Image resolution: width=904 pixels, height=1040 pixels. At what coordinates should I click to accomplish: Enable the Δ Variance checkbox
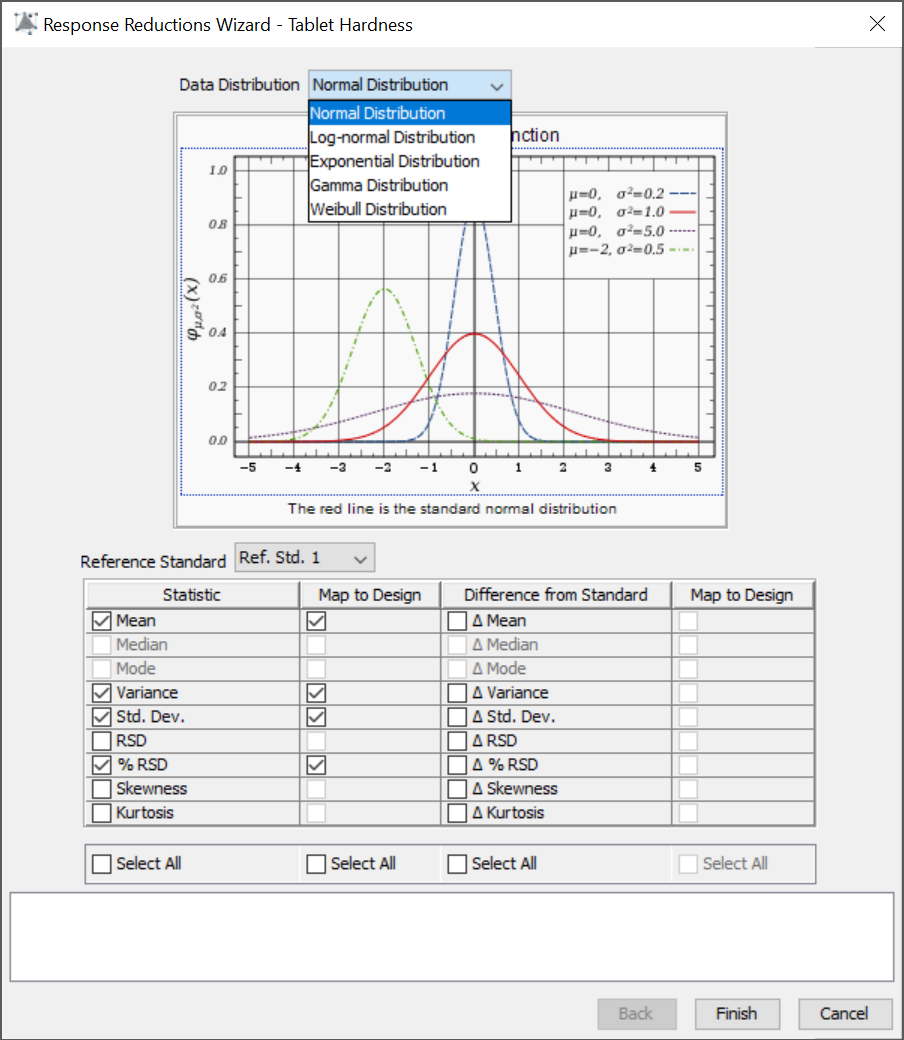pyautogui.click(x=457, y=693)
